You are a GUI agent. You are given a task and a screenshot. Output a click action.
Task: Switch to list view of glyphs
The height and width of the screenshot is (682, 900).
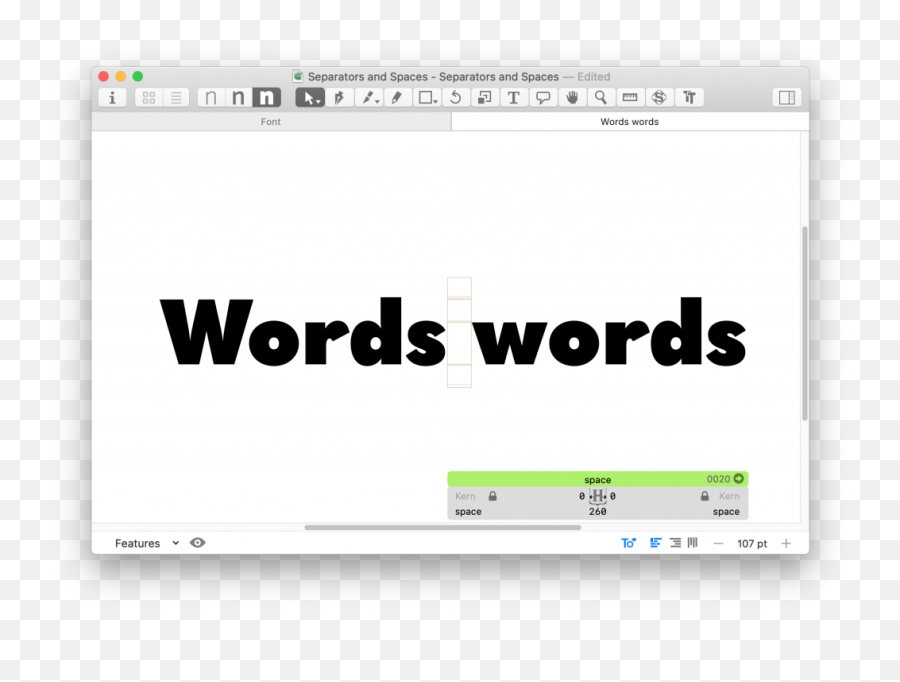click(x=176, y=98)
